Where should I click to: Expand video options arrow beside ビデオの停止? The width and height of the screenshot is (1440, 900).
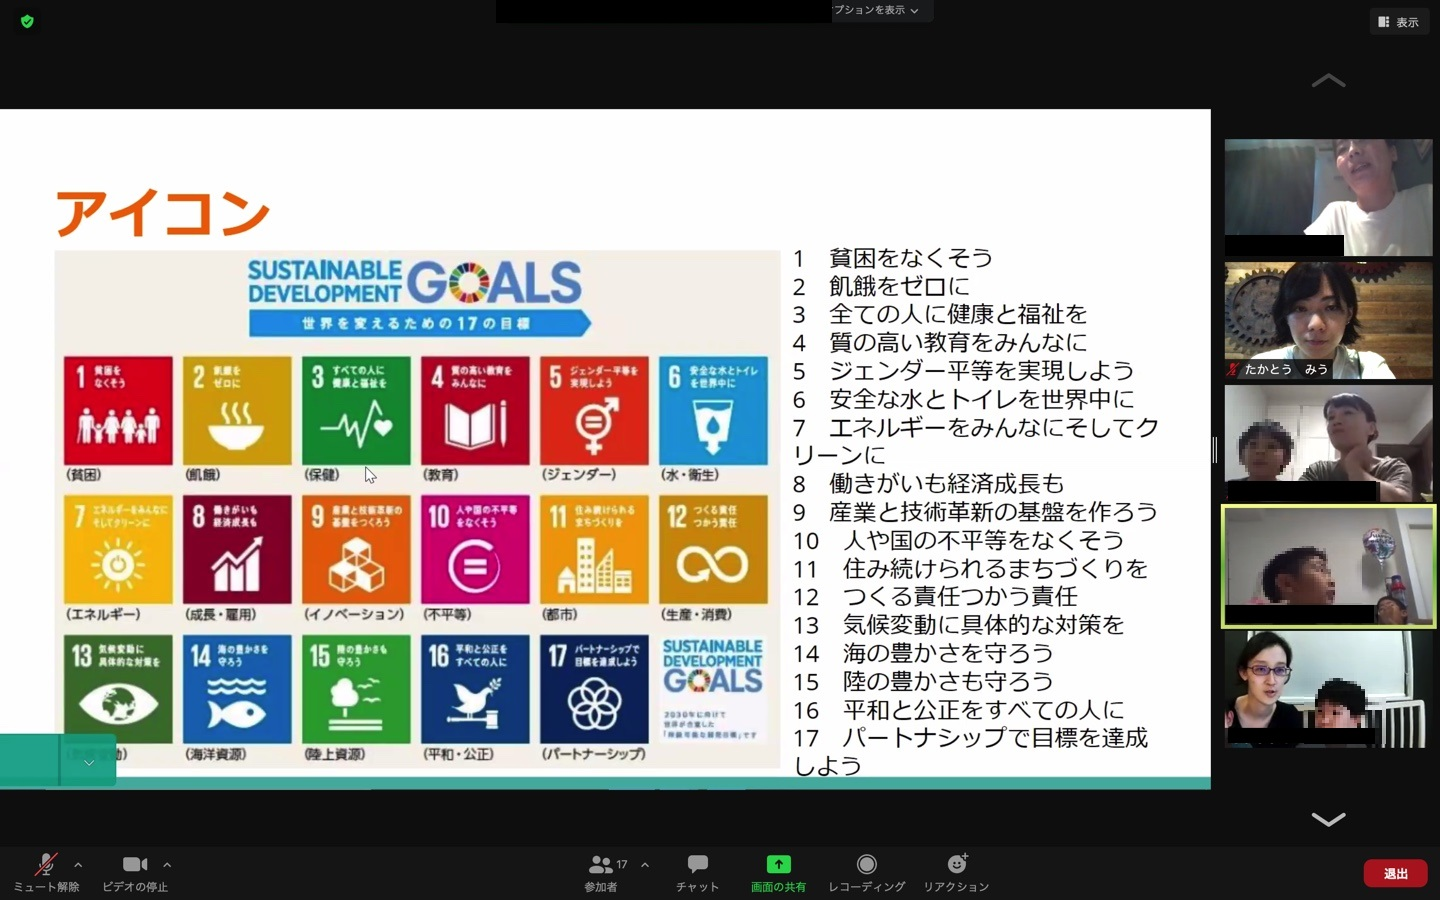[167, 865]
